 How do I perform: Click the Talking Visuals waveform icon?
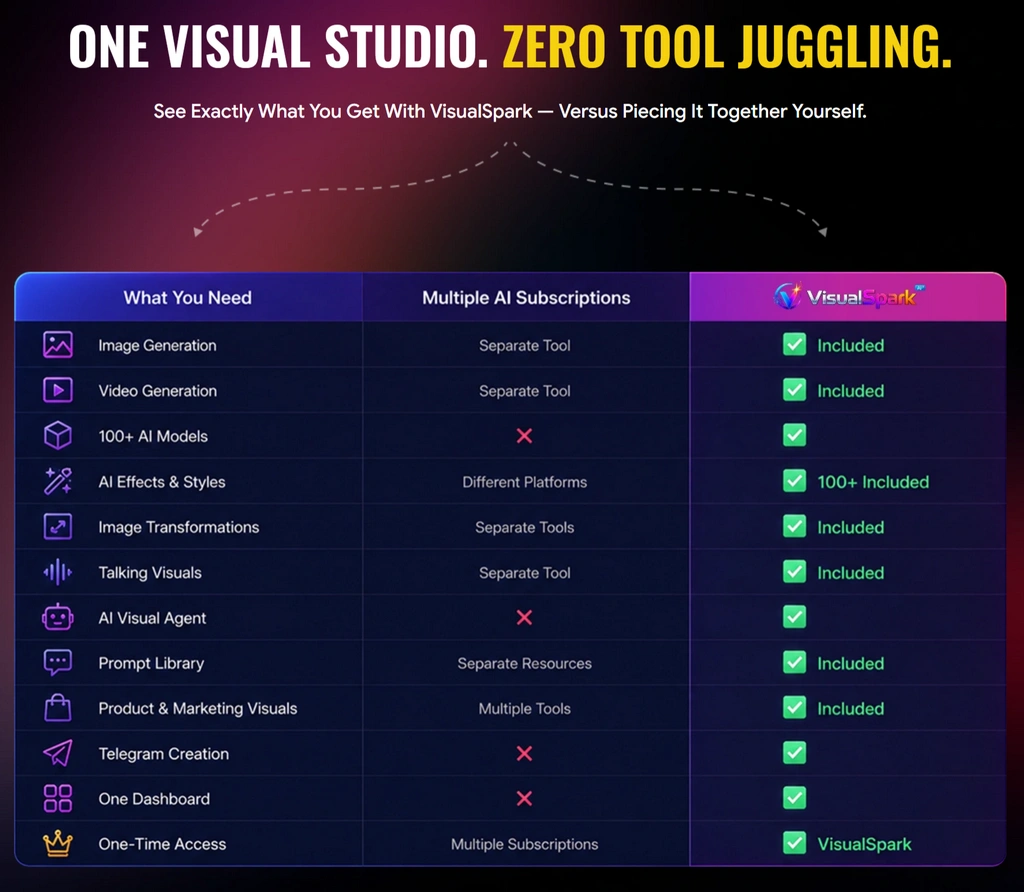click(x=57, y=572)
